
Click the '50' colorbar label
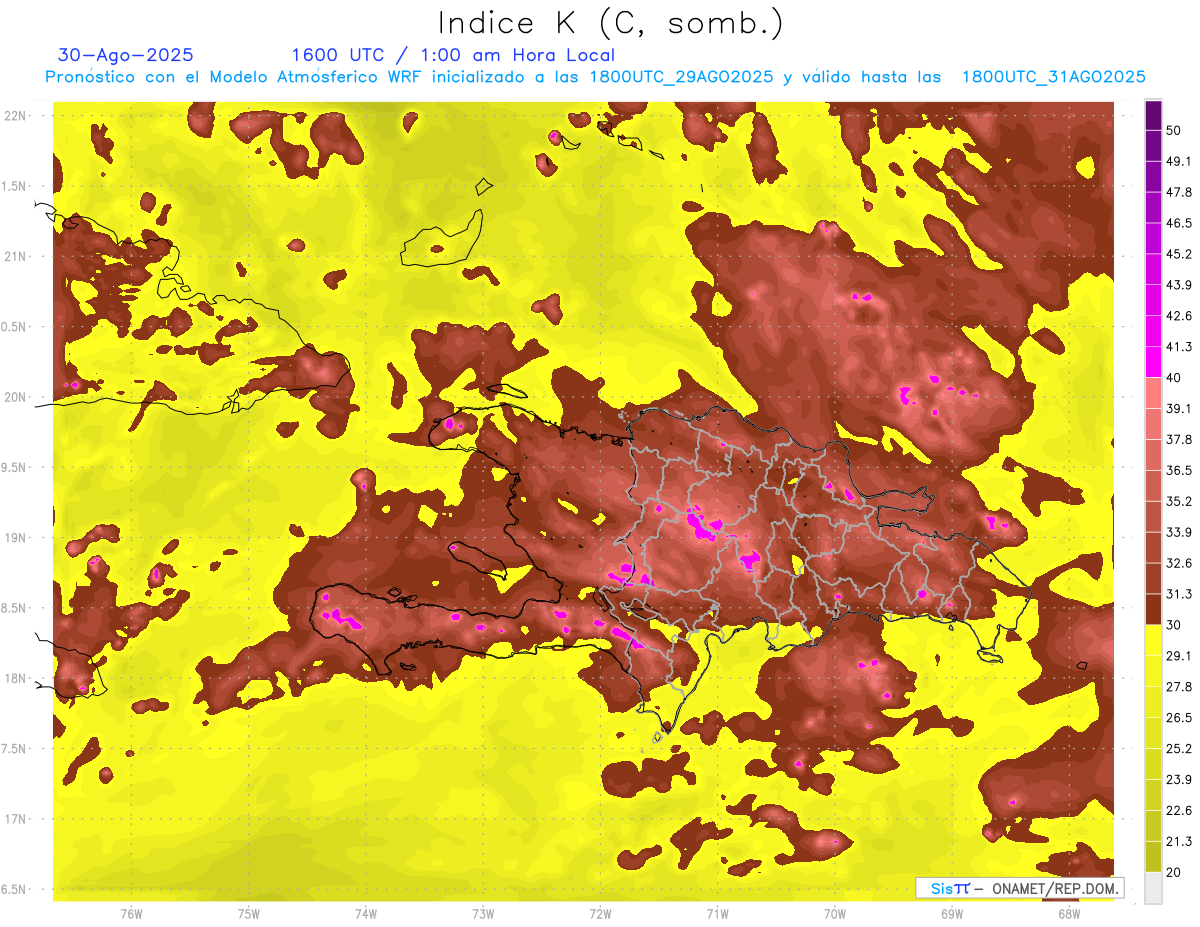click(1174, 130)
